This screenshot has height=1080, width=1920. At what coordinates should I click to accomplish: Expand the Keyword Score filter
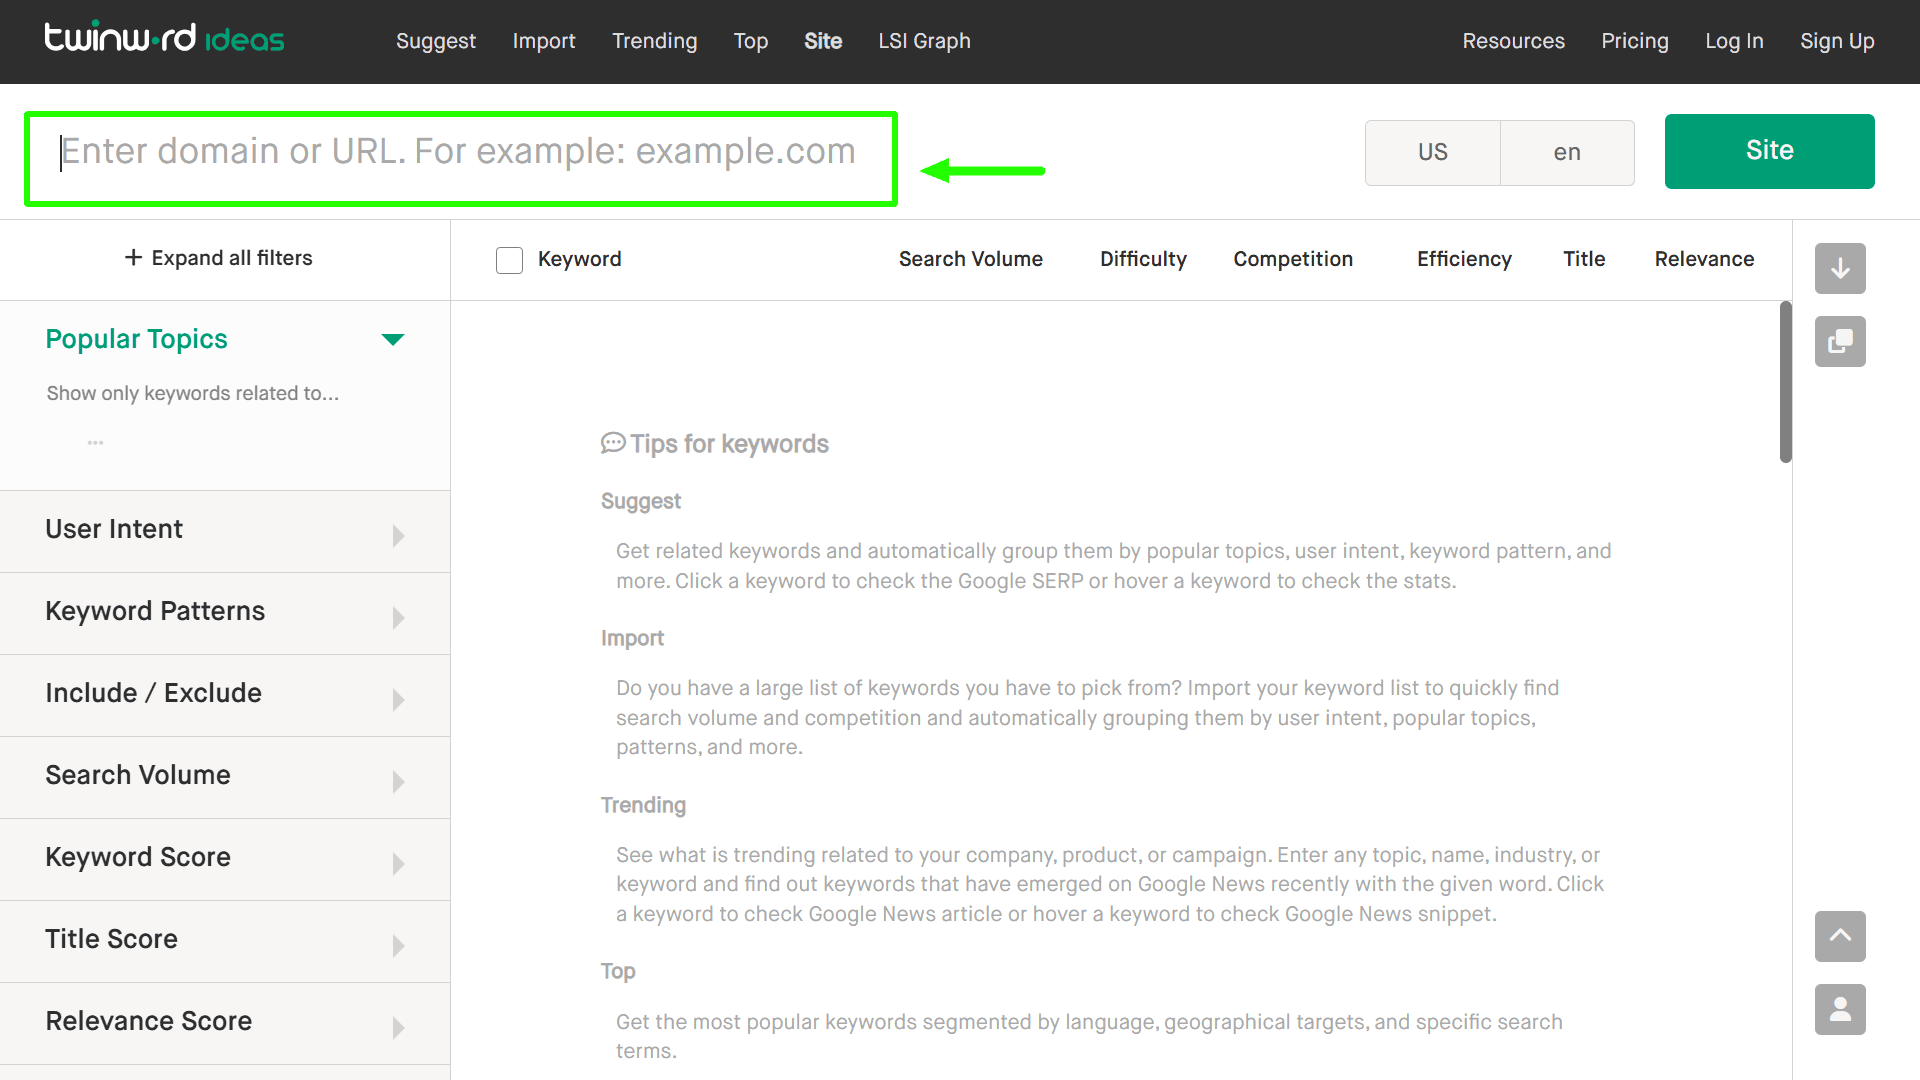click(225, 859)
